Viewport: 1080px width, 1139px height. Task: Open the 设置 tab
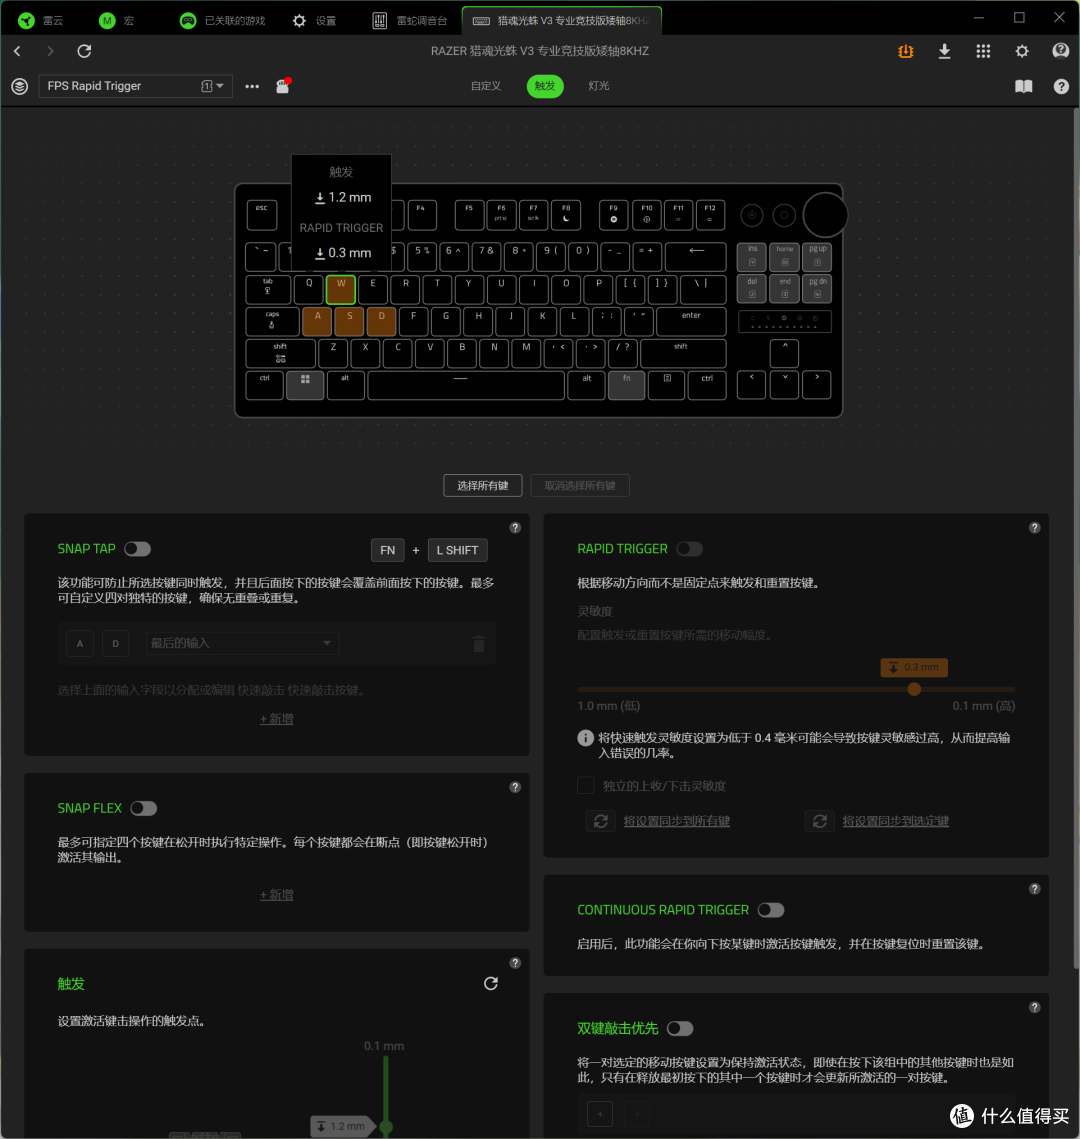pyautogui.click(x=314, y=20)
